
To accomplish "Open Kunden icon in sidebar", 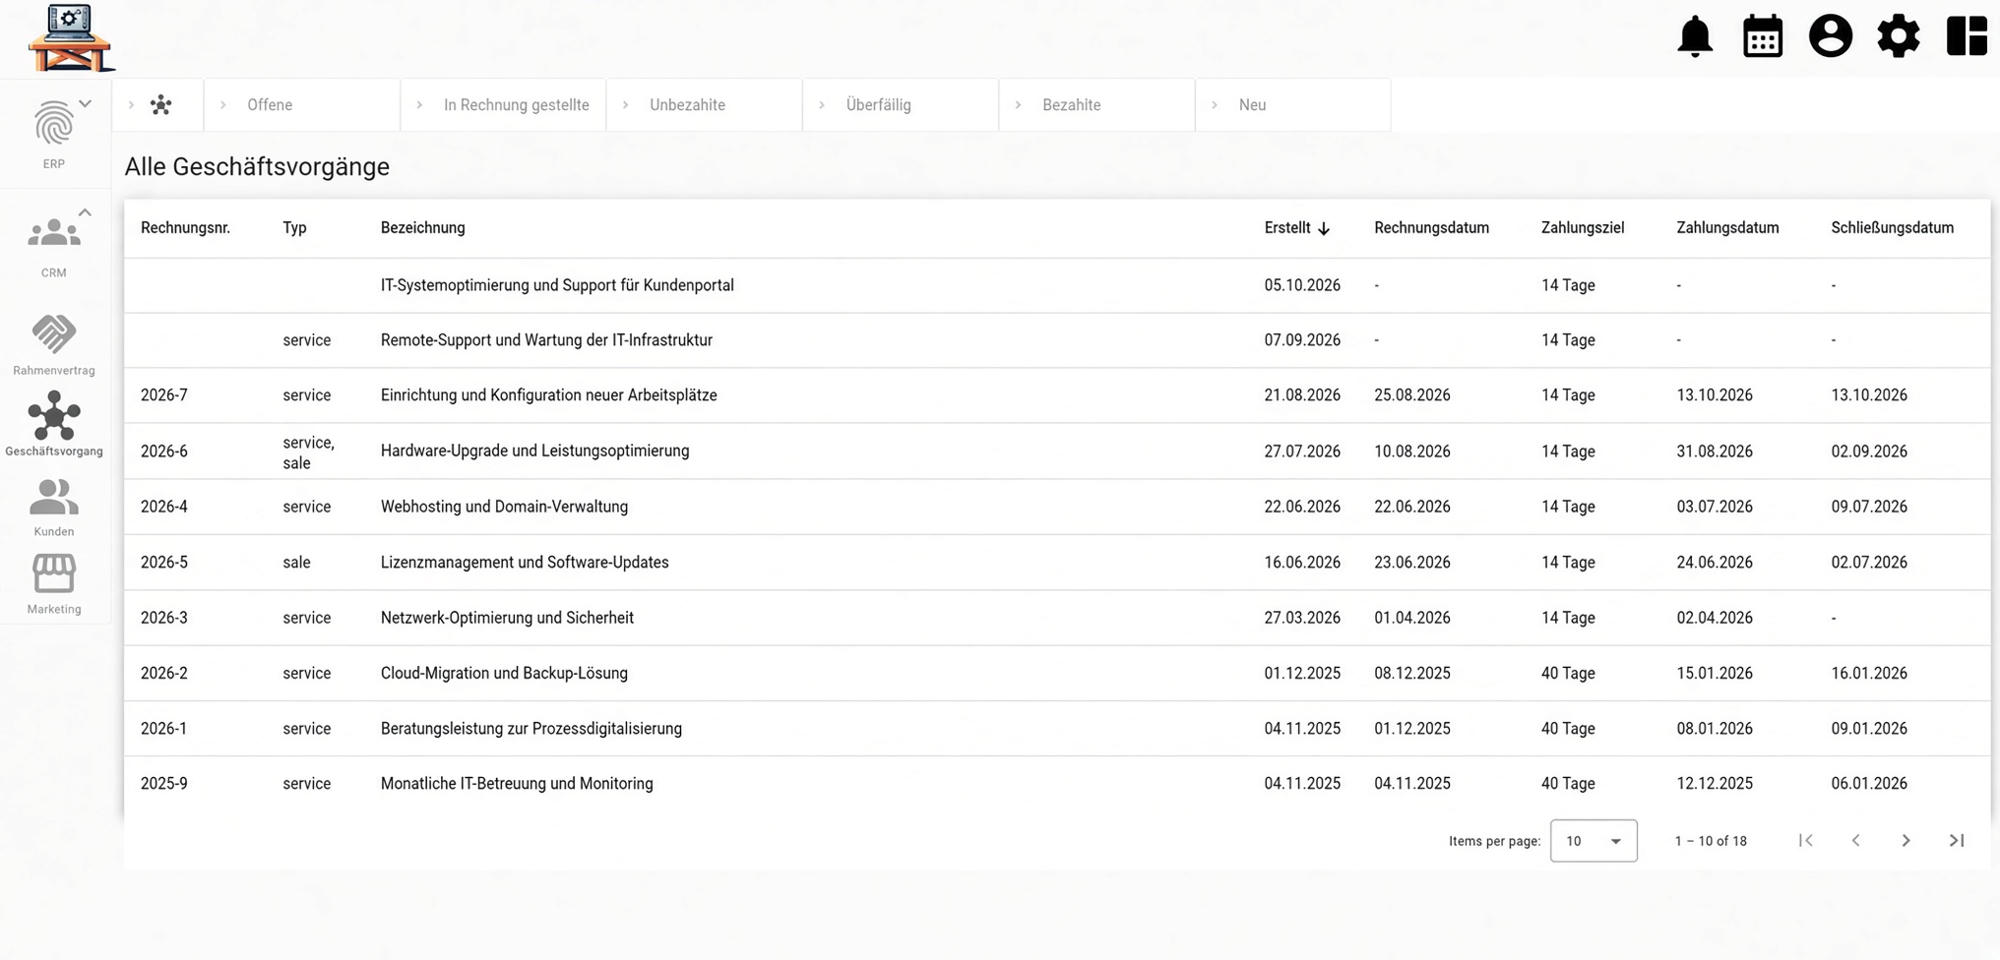I will pyautogui.click(x=54, y=497).
